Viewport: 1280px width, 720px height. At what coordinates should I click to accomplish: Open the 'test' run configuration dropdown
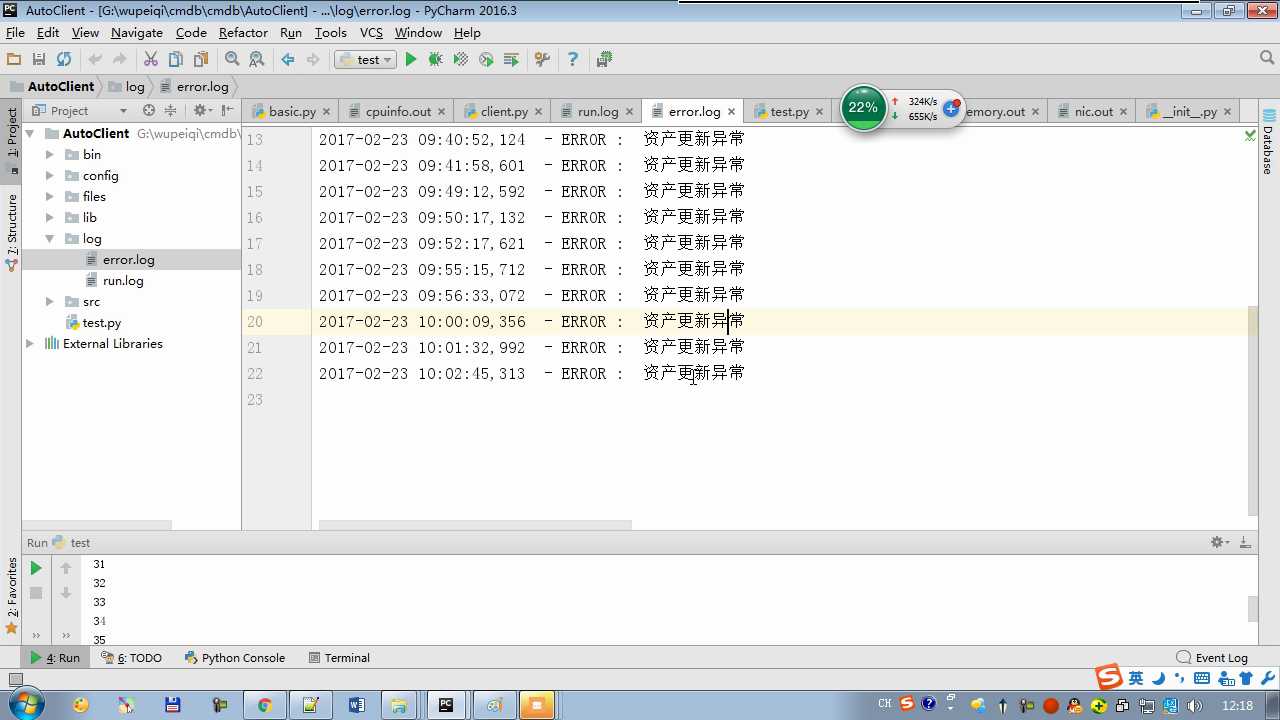click(365, 60)
